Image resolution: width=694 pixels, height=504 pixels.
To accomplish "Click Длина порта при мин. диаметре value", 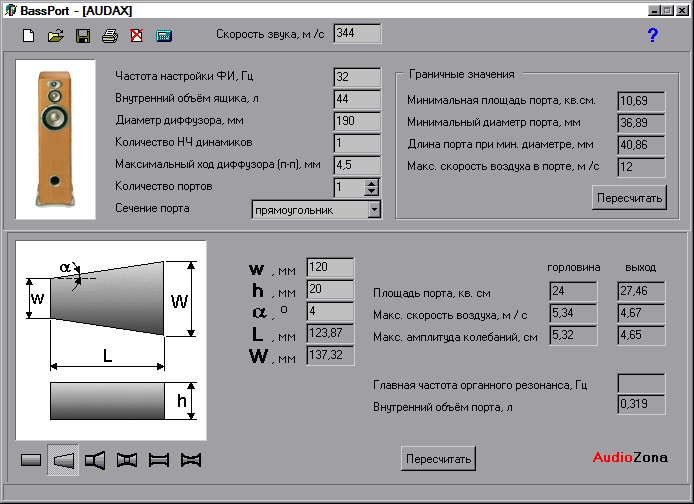I will coord(641,145).
